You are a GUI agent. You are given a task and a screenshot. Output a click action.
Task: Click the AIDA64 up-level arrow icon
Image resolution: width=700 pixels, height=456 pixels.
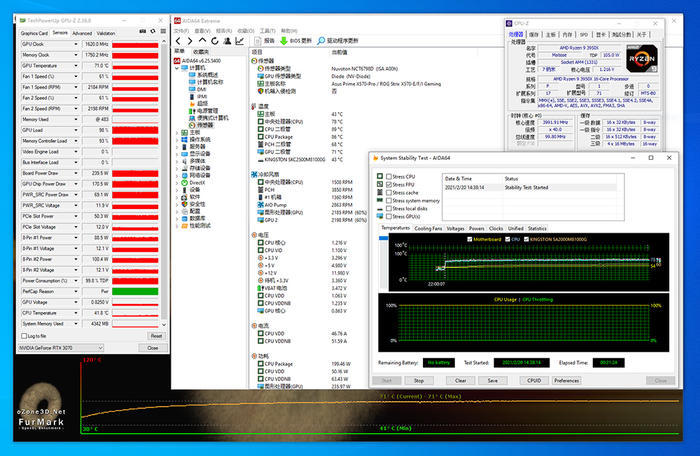202,41
